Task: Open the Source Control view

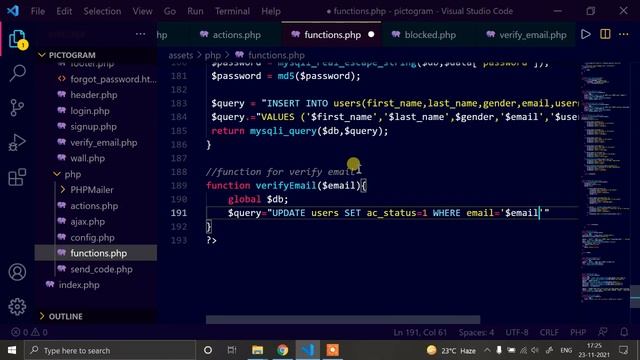Action: [x=17, y=108]
